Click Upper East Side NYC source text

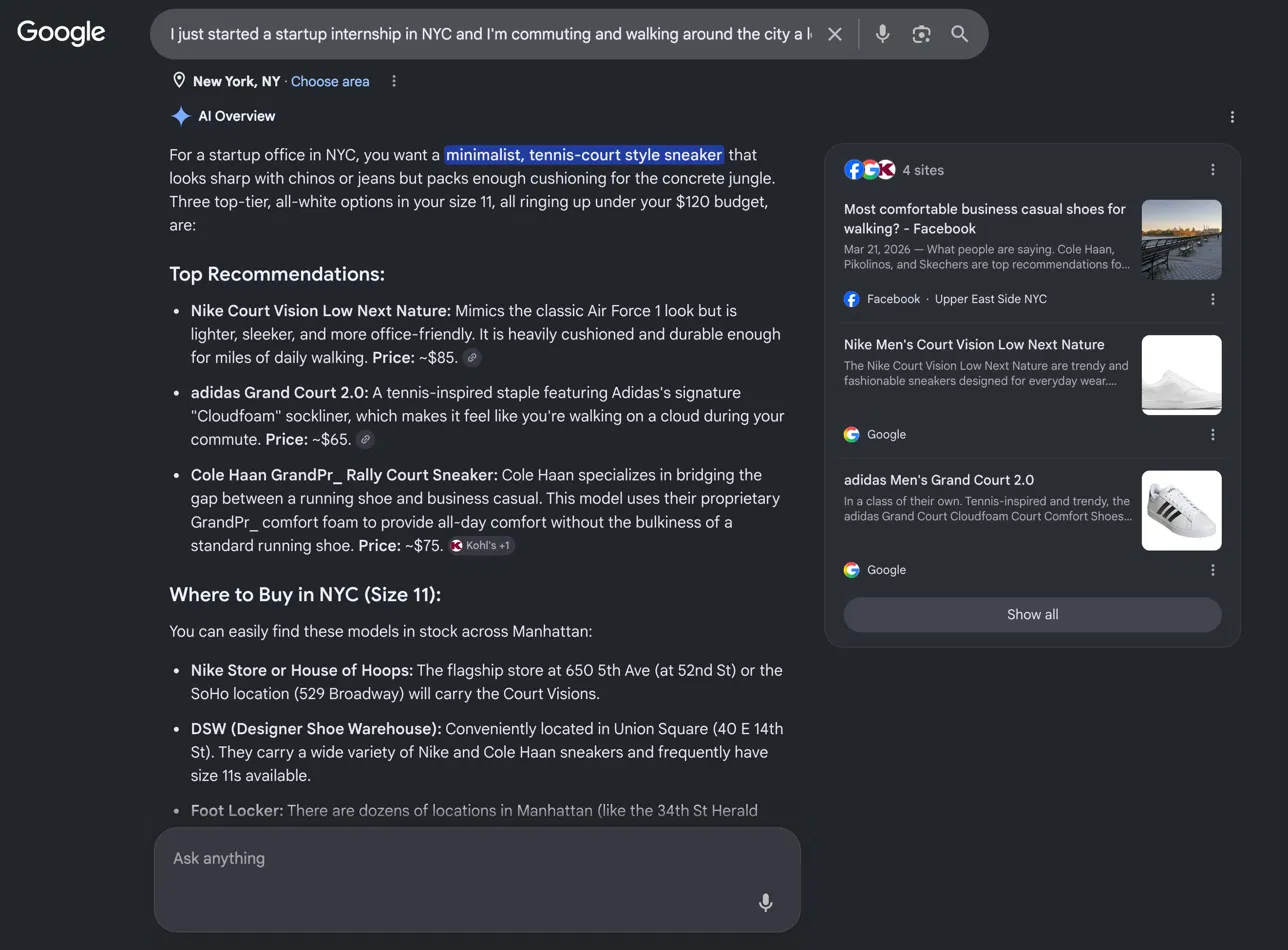(991, 299)
